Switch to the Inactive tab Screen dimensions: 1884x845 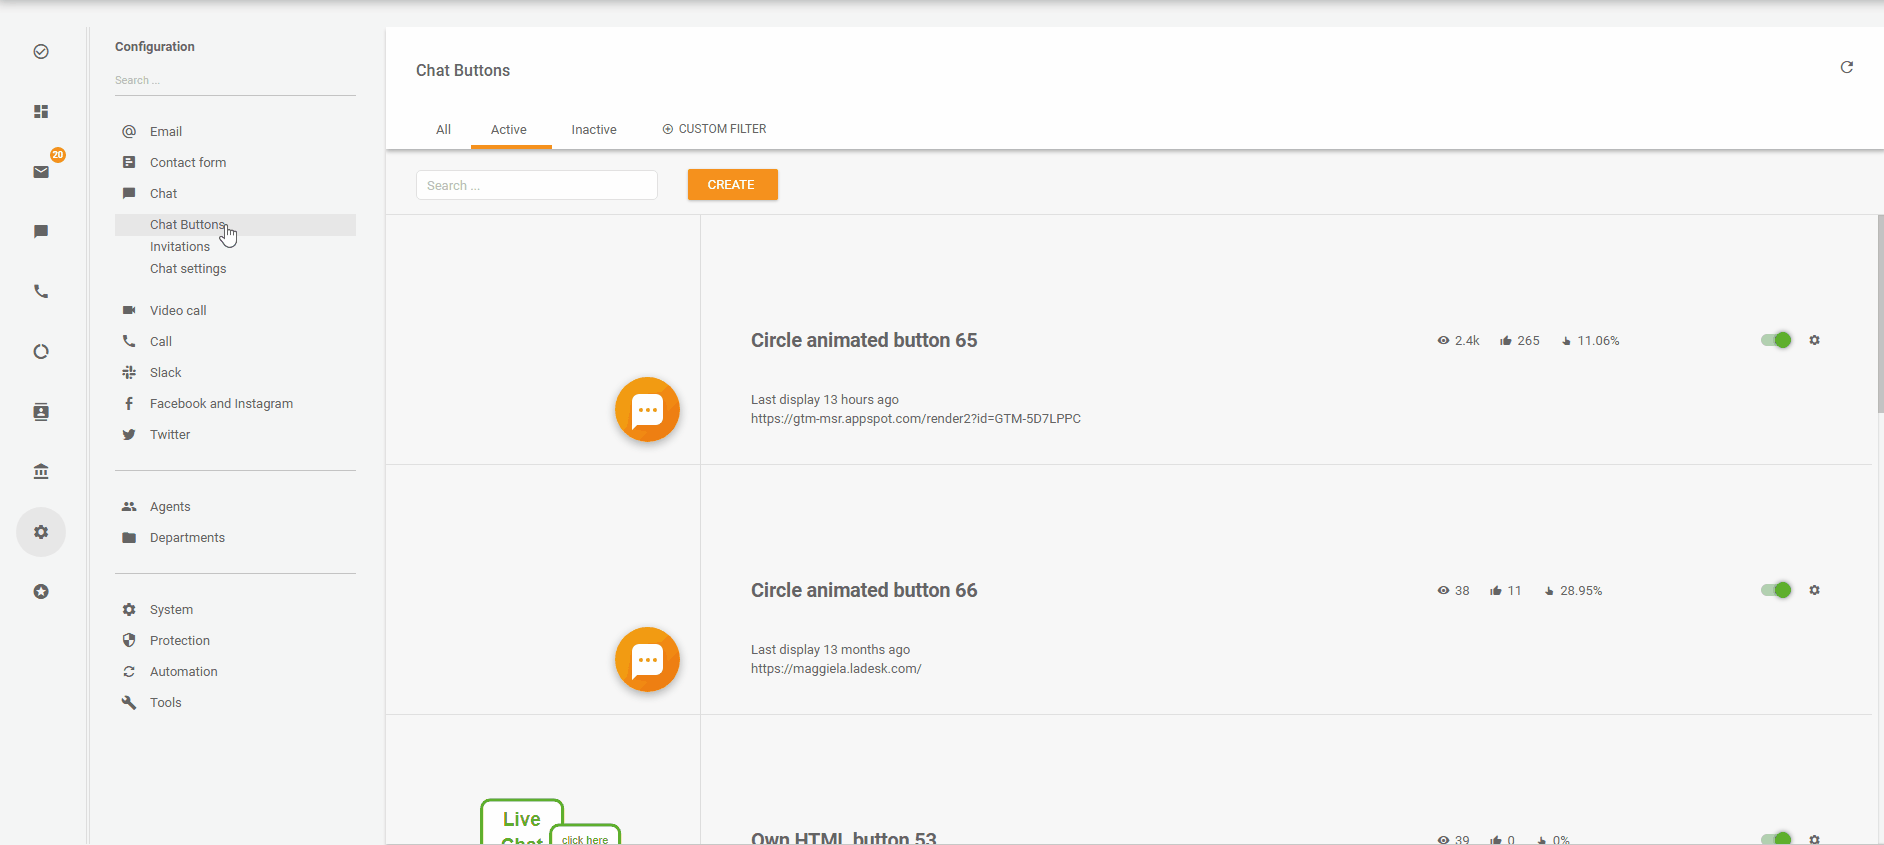593,130
